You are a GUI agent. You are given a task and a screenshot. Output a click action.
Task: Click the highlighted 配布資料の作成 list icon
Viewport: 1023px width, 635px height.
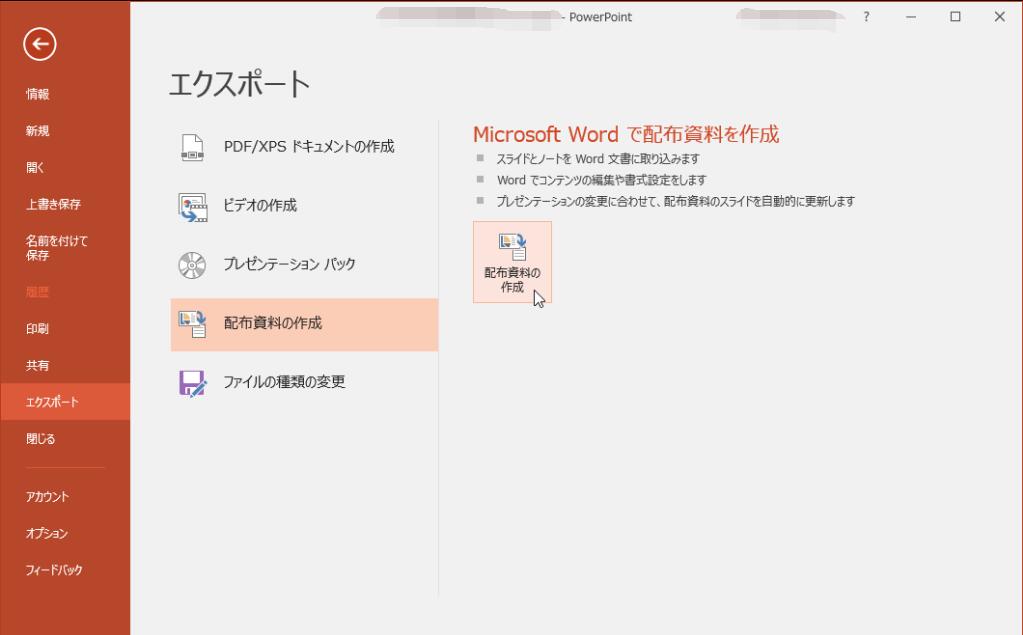pos(191,323)
